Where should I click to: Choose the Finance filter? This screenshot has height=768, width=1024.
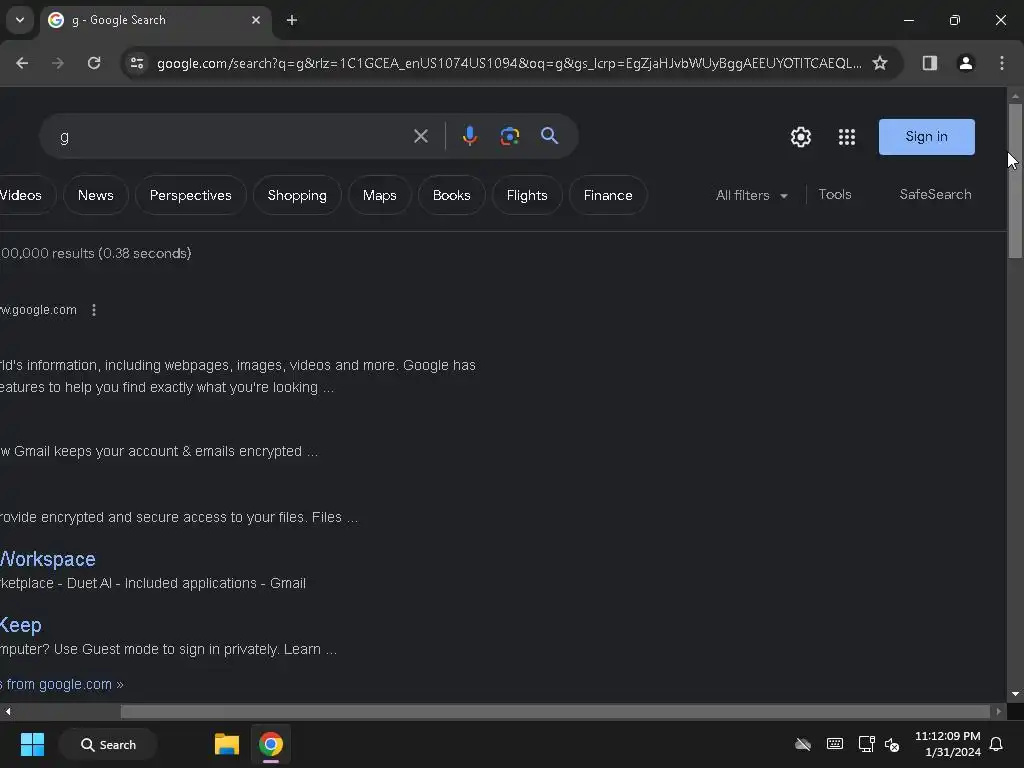click(608, 195)
